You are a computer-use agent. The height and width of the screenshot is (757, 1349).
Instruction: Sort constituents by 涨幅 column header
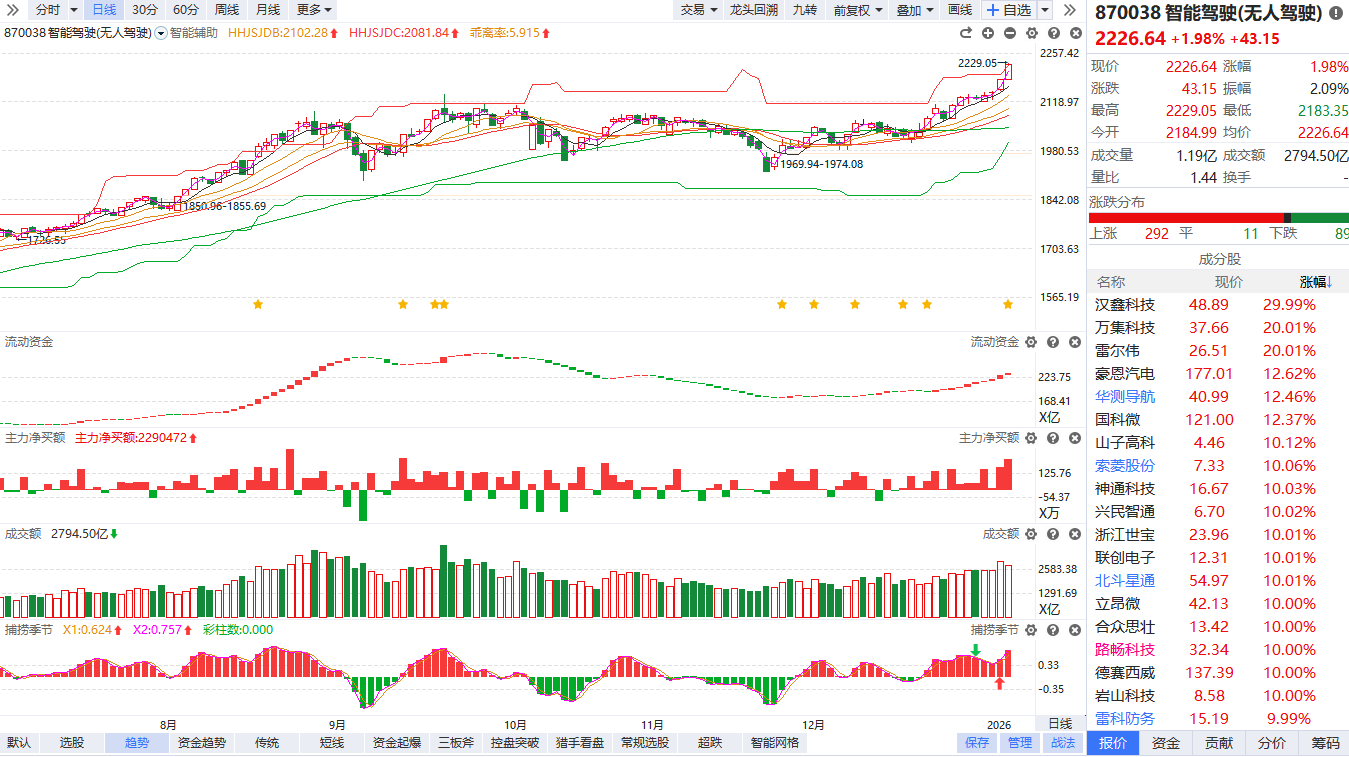(1316, 282)
